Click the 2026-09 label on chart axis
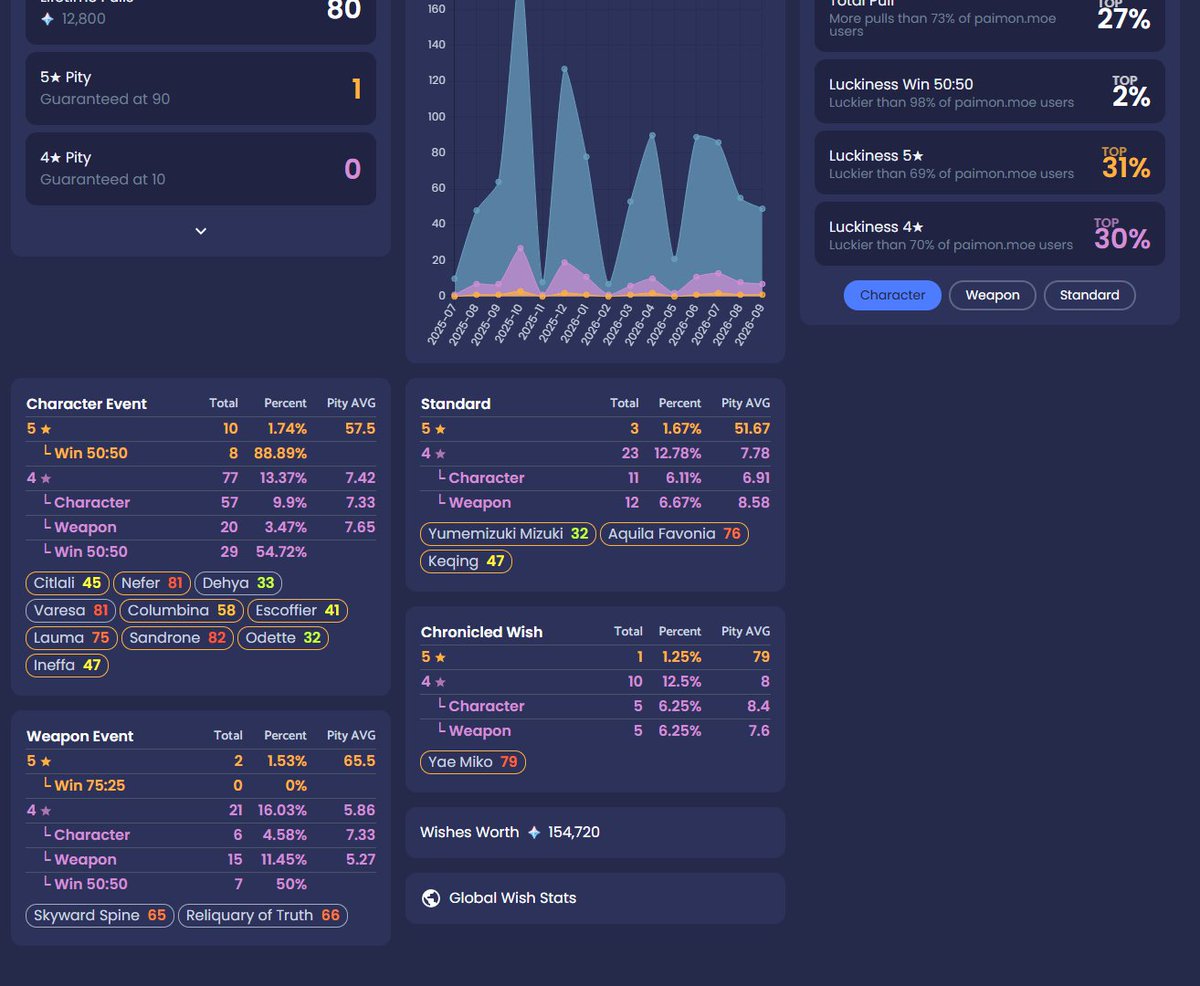Viewport: 1200px width, 986px height. click(x=749, y=325)
